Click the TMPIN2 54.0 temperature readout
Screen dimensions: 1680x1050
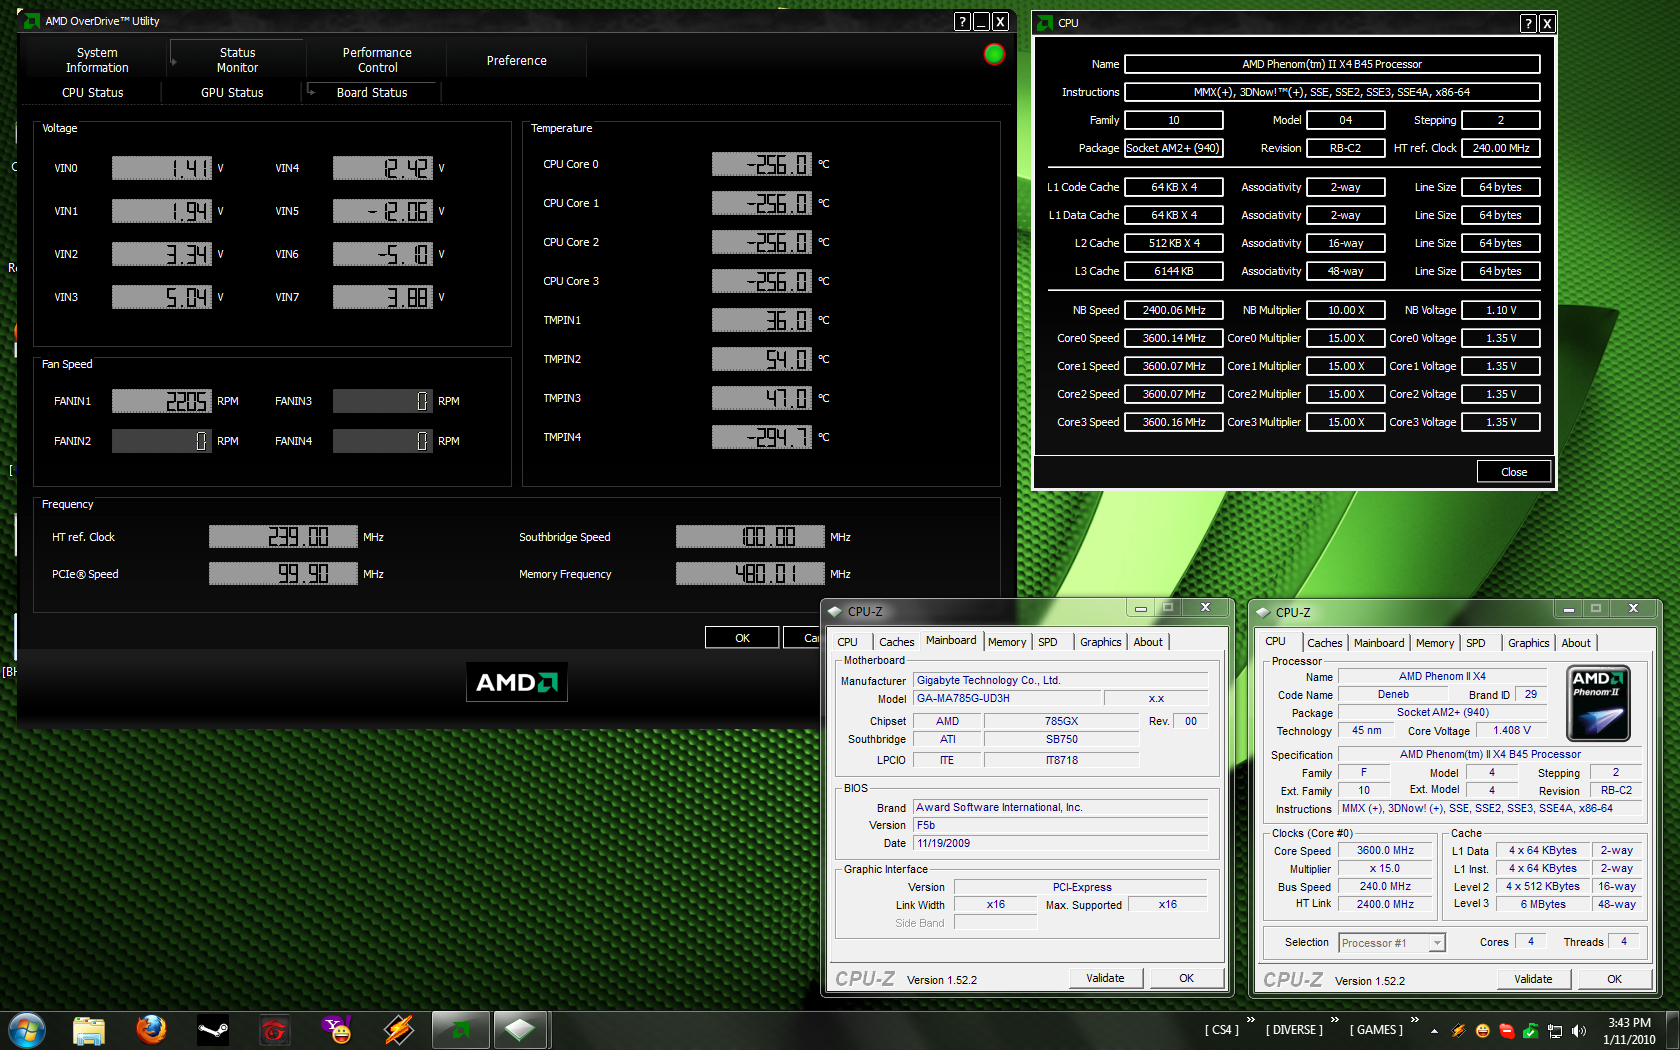(x=761, y=359)
